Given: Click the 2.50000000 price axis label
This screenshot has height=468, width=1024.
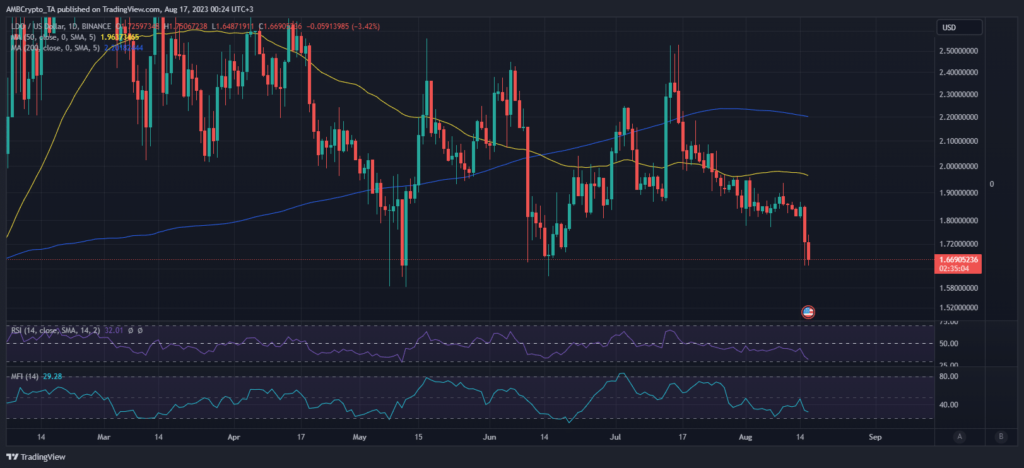Looking at the screenshot, I should (958, 50).
